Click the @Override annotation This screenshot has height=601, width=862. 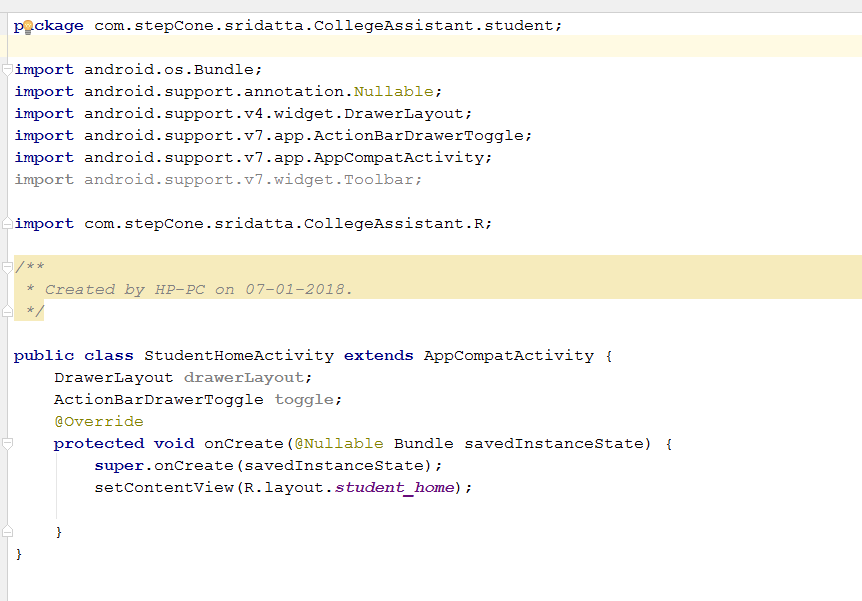(97, 421)
